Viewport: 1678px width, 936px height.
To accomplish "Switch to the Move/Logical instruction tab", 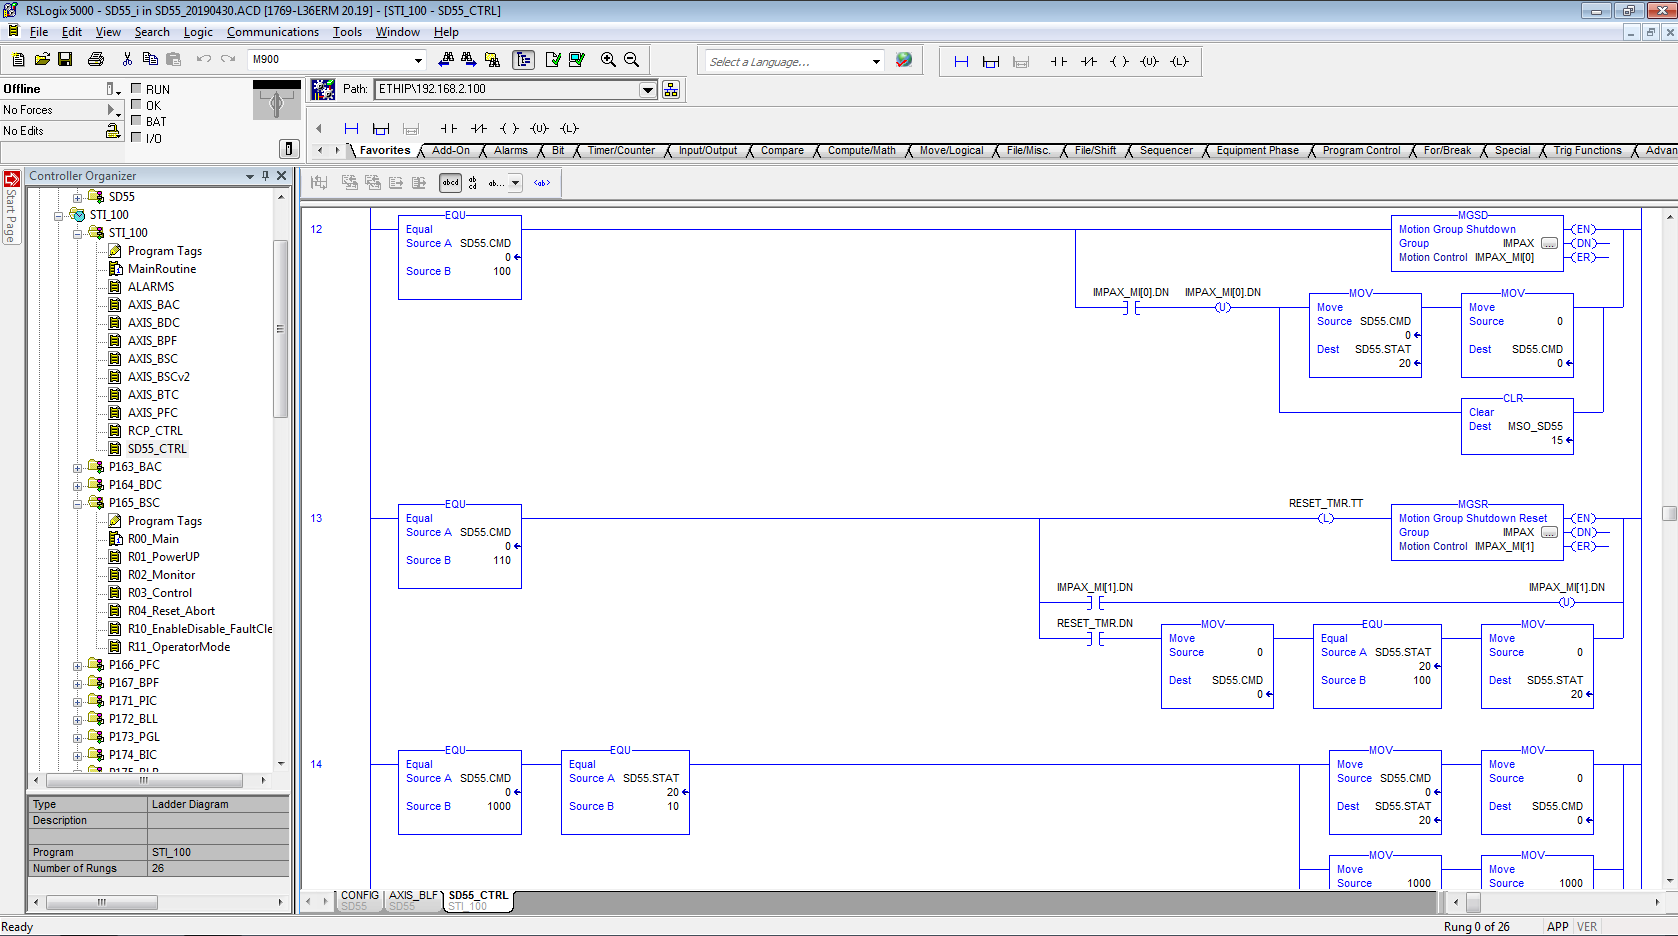I will click(951, 151).
